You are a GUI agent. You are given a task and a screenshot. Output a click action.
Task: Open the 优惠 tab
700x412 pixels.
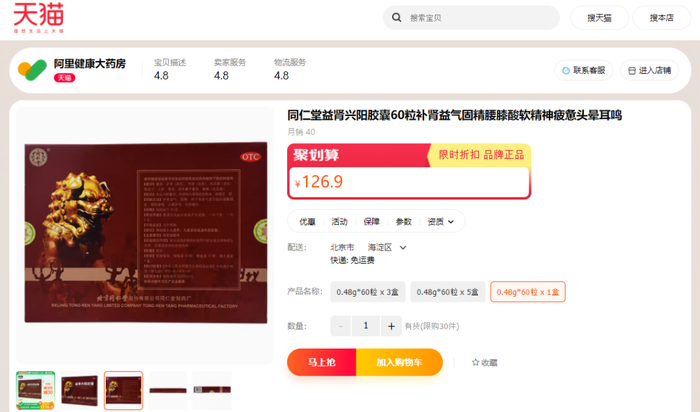click(x=307, y=222)
